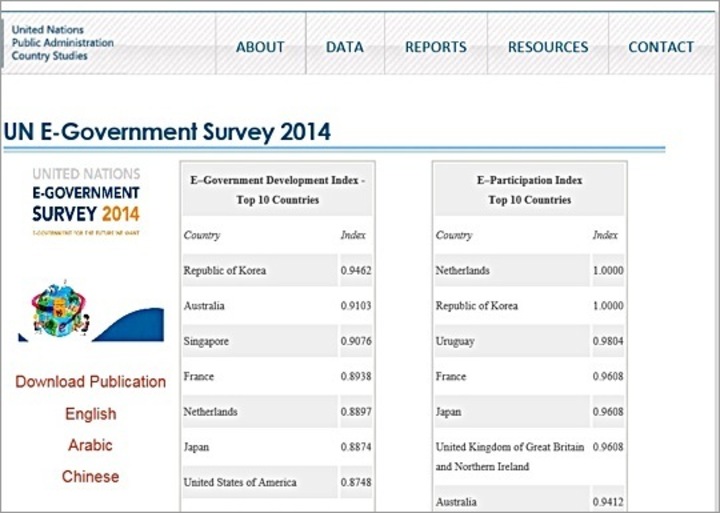Download the Chinese publication
The image size is (720, 513).
[x=90, y=477]
